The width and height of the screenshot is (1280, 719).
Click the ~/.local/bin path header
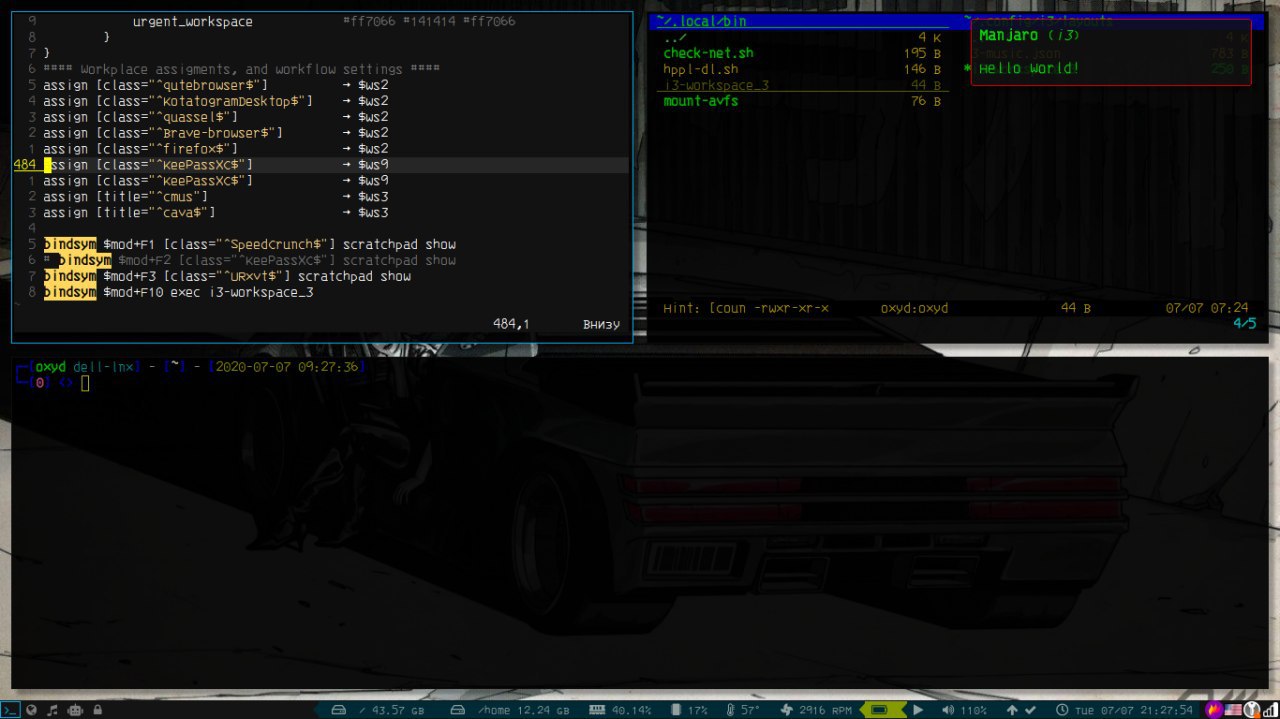point(702,21)
